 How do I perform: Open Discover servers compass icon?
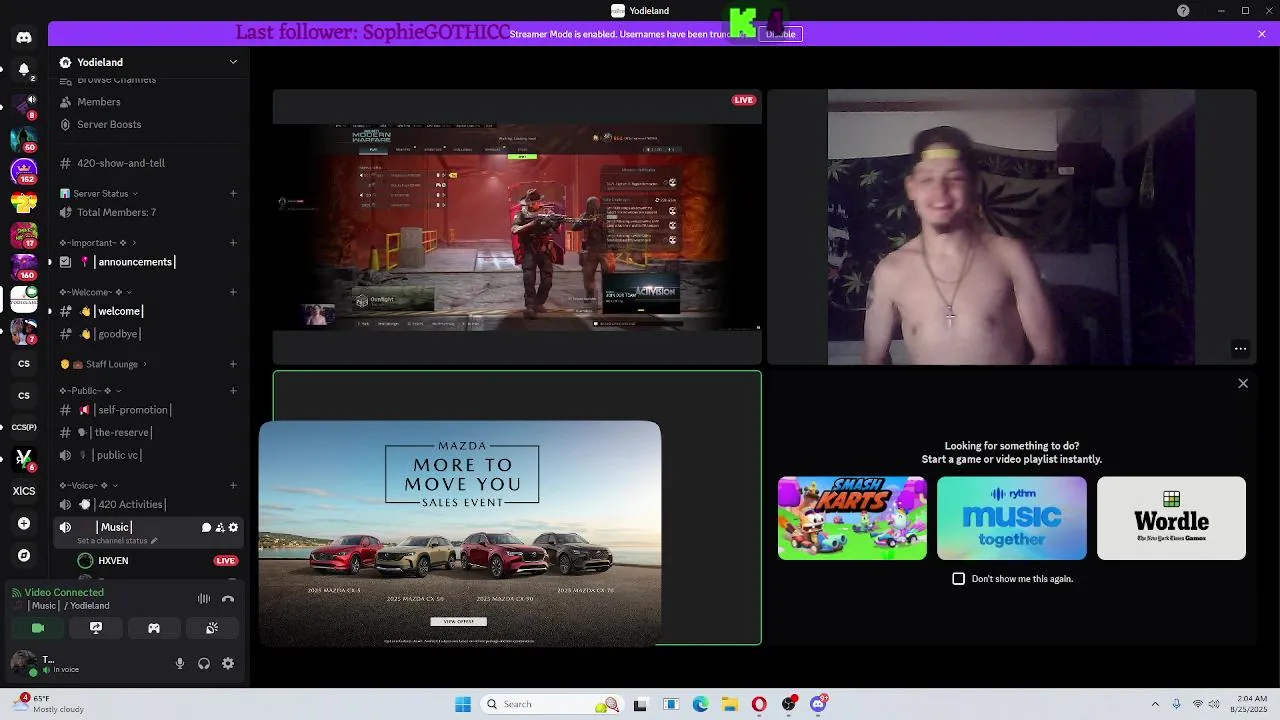pyautogui.click(x=24, y=555)
